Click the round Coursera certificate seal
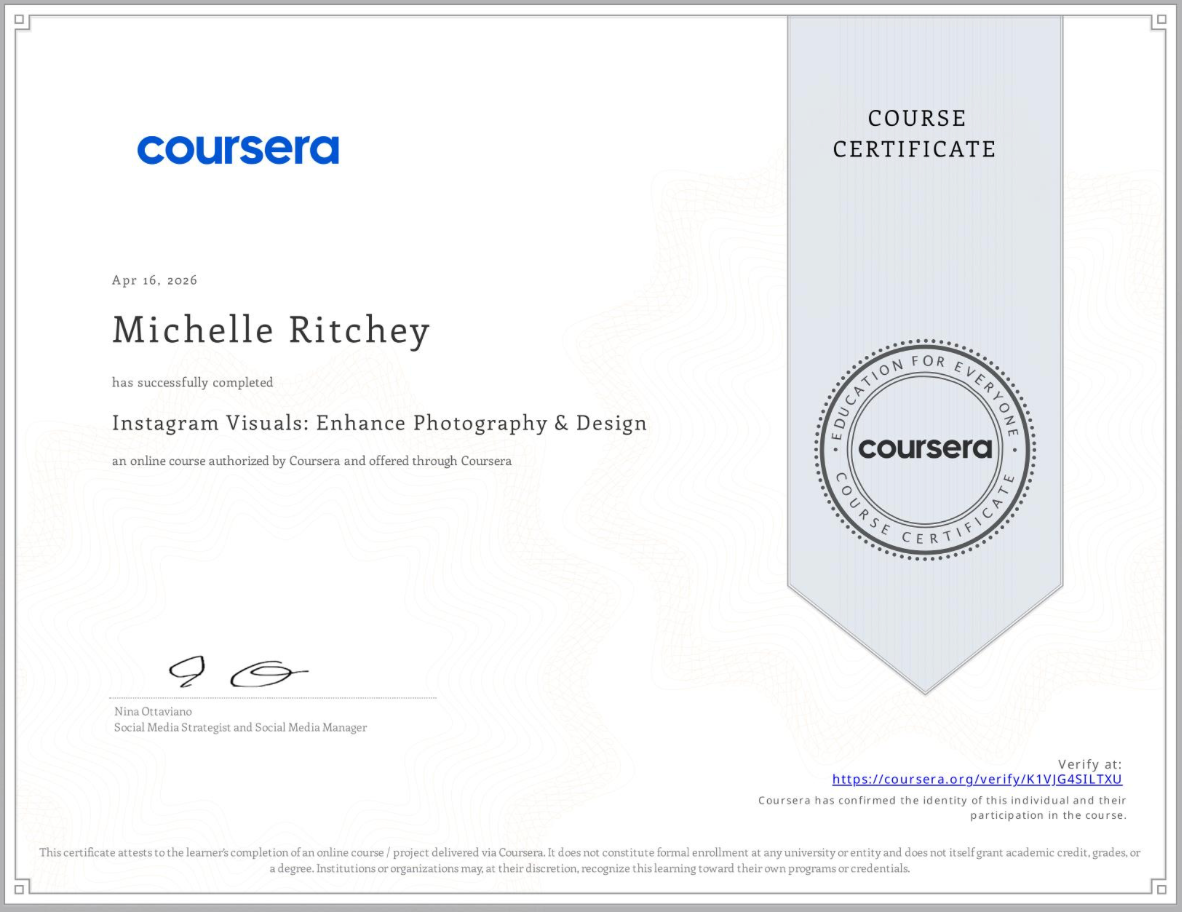 coord(925,449)
